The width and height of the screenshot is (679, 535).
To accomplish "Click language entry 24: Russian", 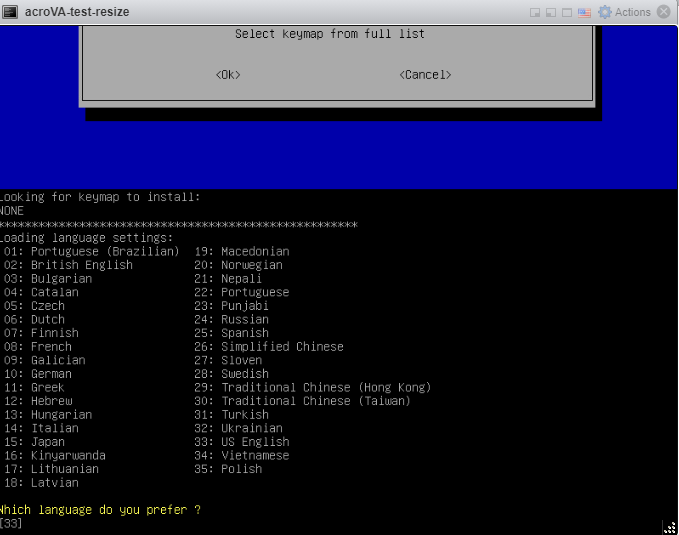I will pyautogui.click(x=231, y=320).
